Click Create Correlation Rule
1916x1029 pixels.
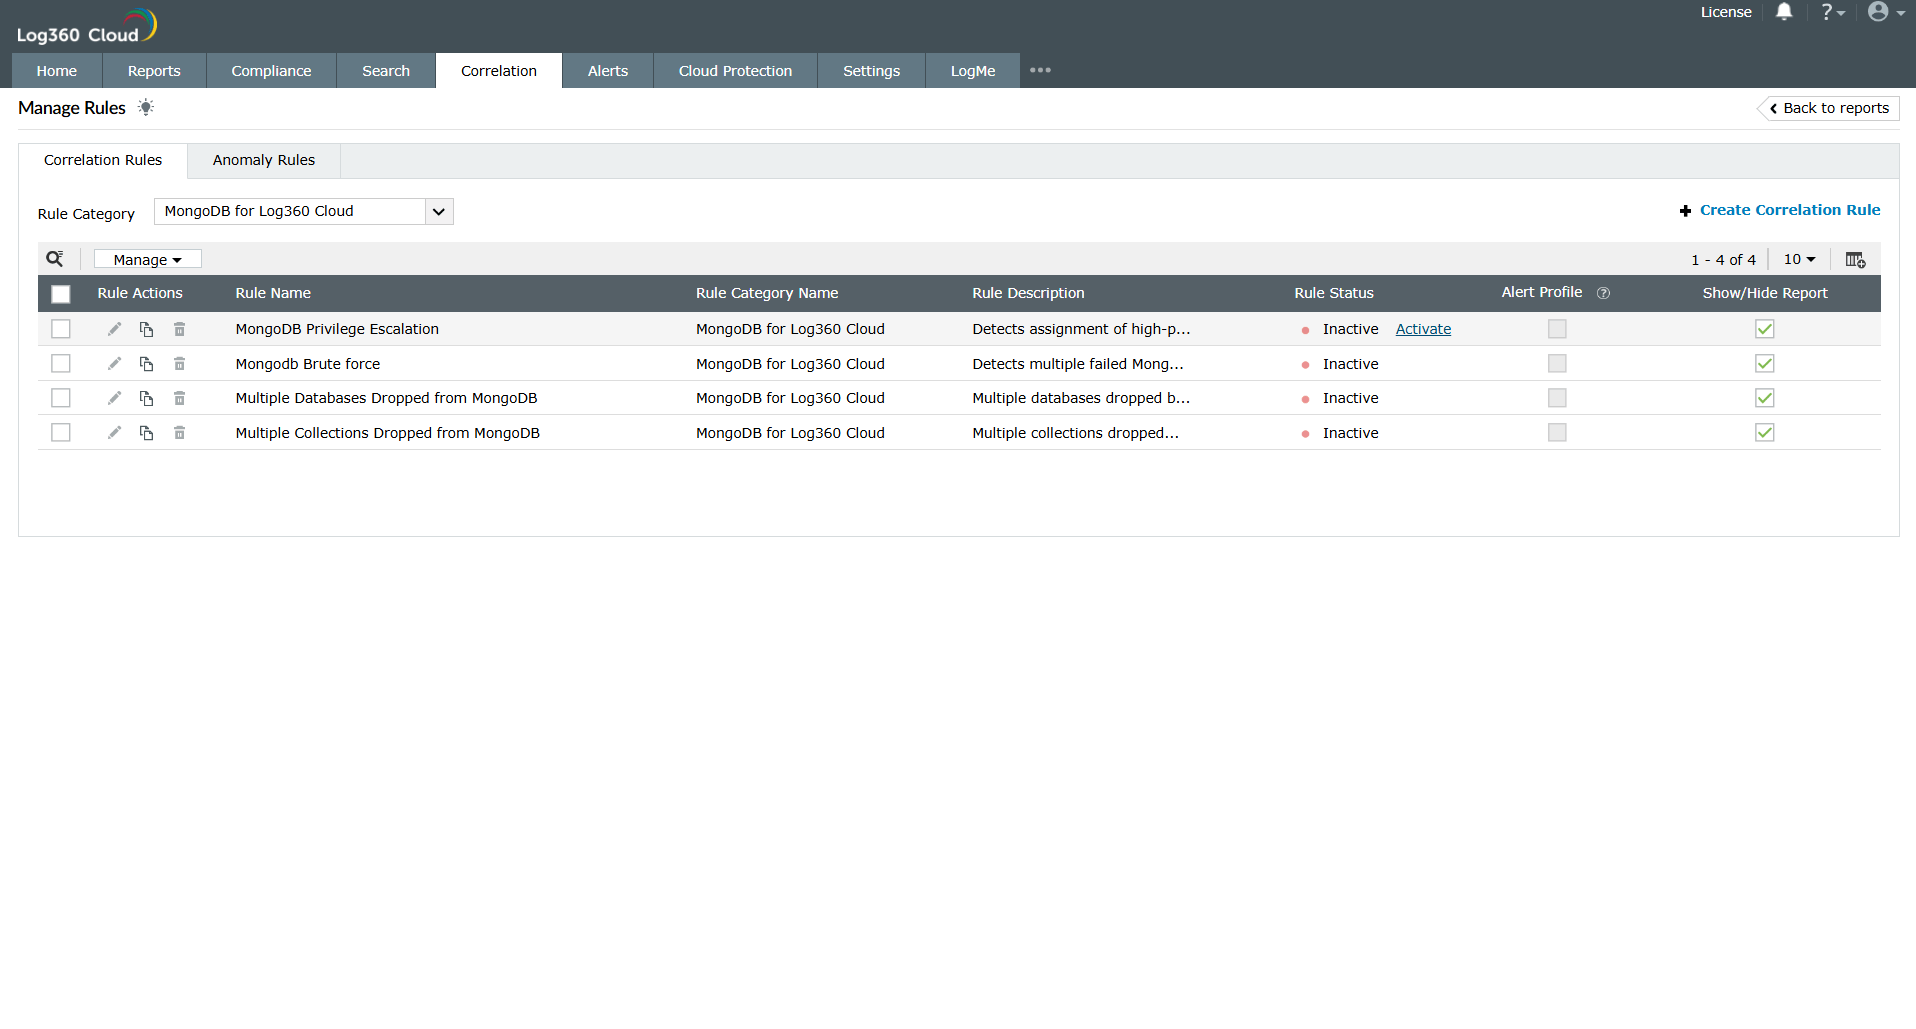[1789, 210]
